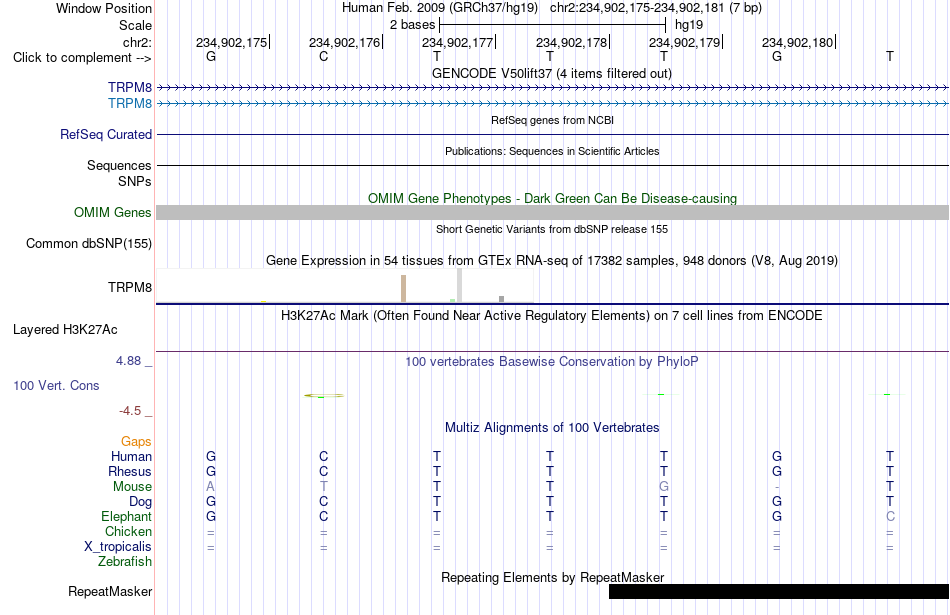Open the RefSeq Curated track label
The height and width of the screenshot is (615, 950).
pos(106,134)
